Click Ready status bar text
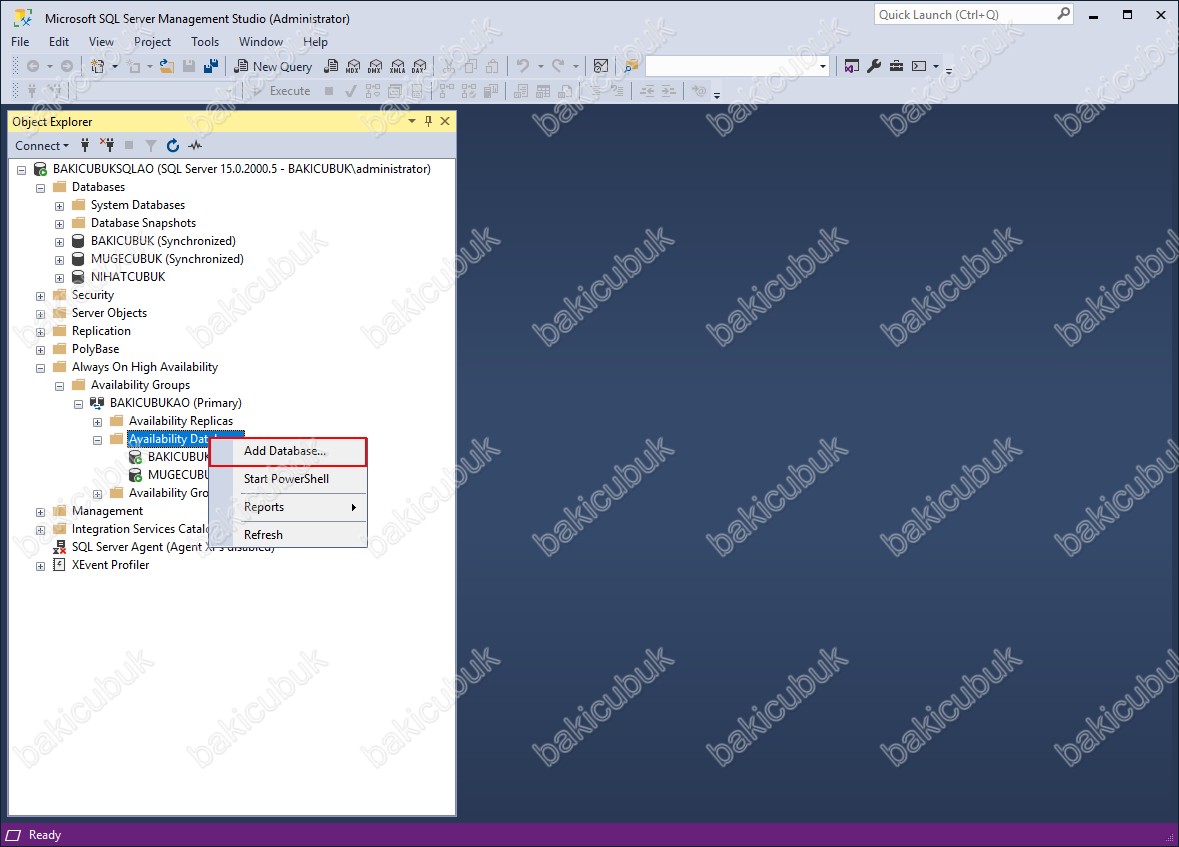Screen dimensions: 1179x847 (44, 835)
